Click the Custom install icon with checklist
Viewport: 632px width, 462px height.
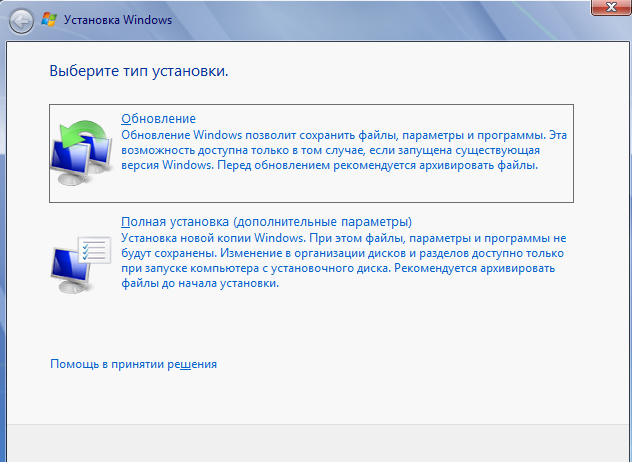[81, 264]
